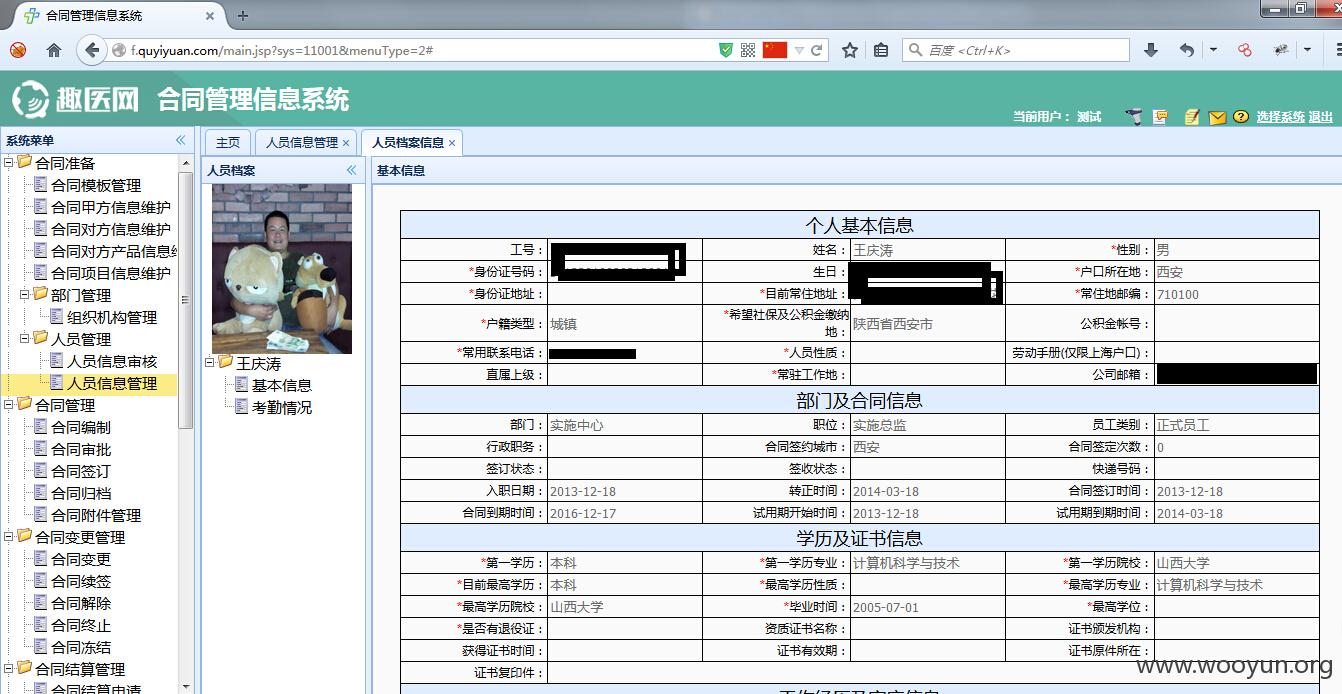
Task: Open the notepad with pencil icon
Action: (x=1191, y=117)
